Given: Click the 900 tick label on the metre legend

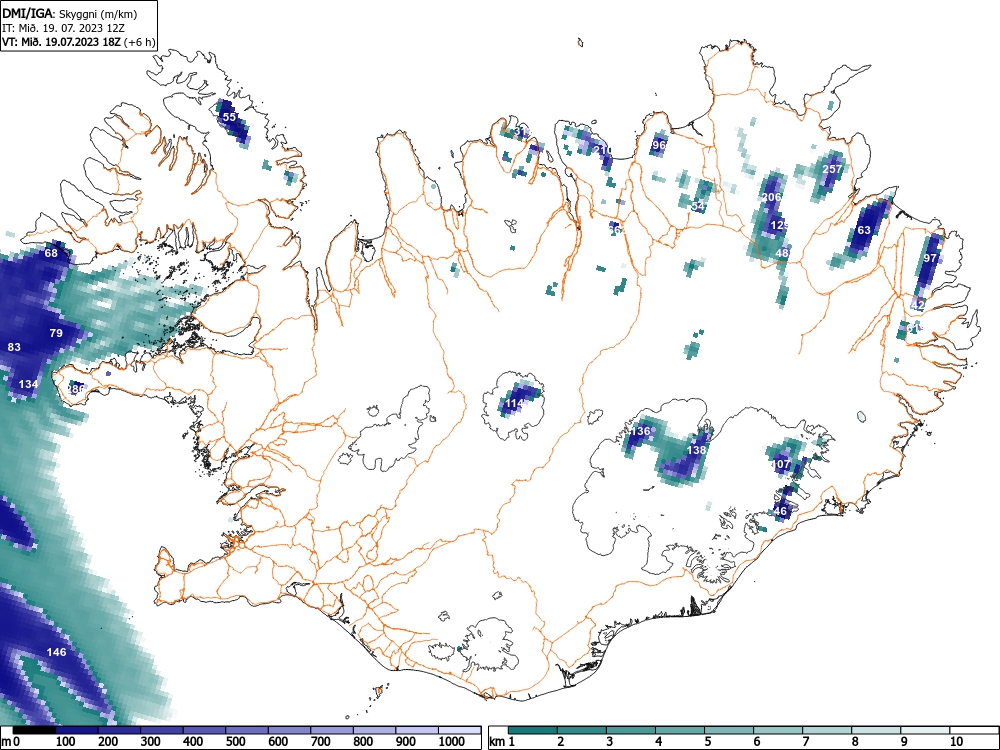Looking at the screenshot, I should 406,742.
